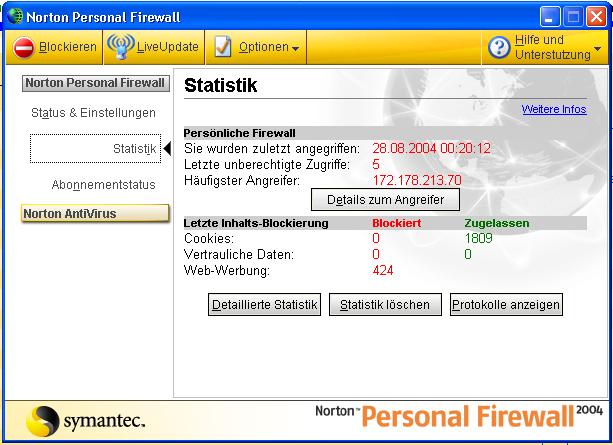The height and width of the screenshot is (445, 613).
Task: Close the Norton Personal Firewall window
Action: click(x=597, y=17)
